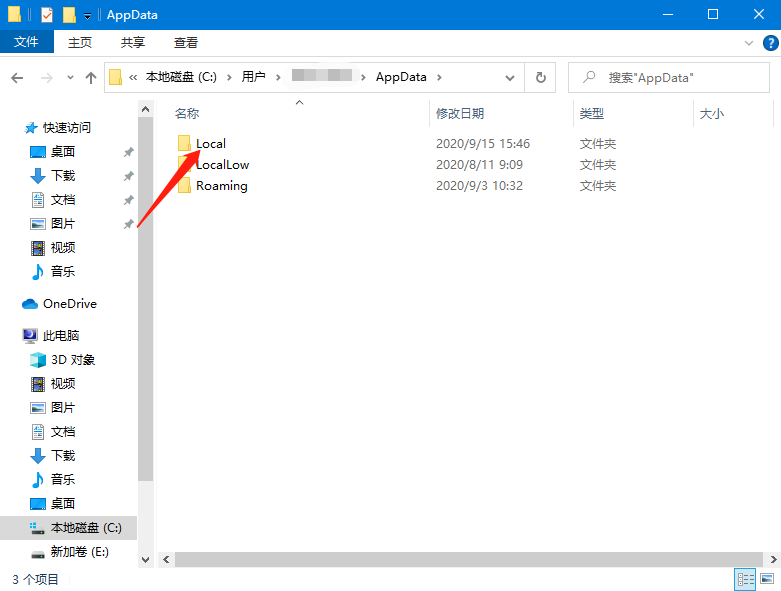Sort by 修改日期 column header

(x=460, y=114)
